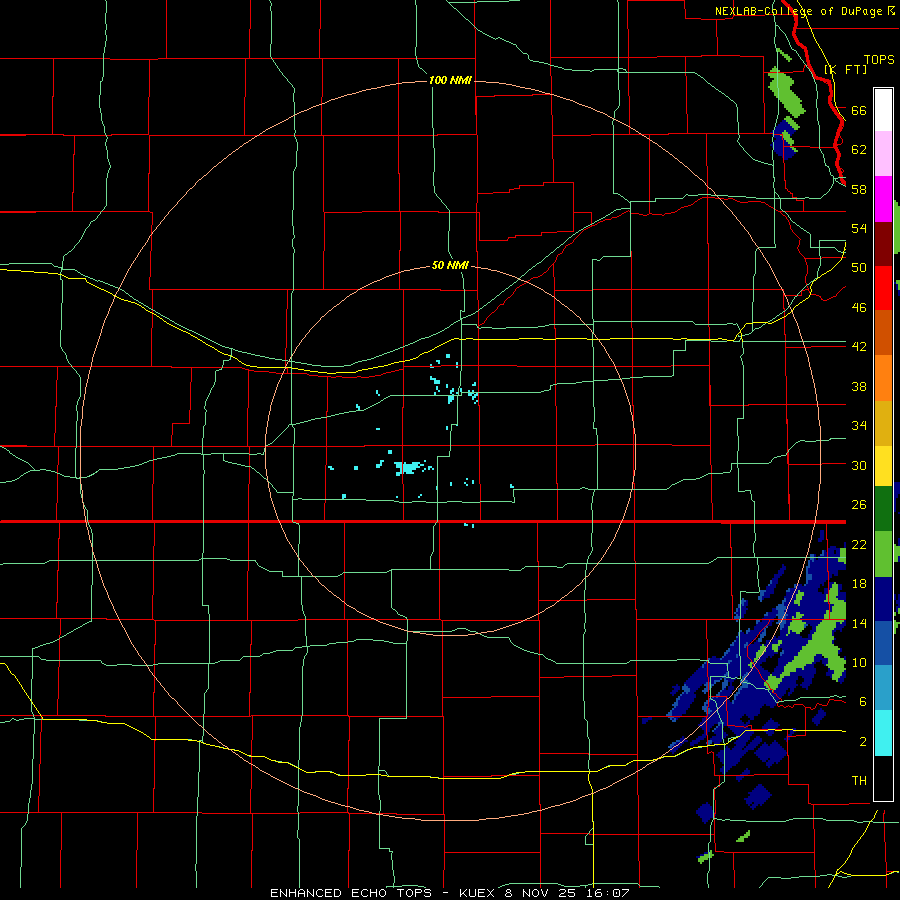The width and height of the screenshot is (900, 900).
Task: Select the 100 NMI range ring label
Action: (x=450, y=80)
